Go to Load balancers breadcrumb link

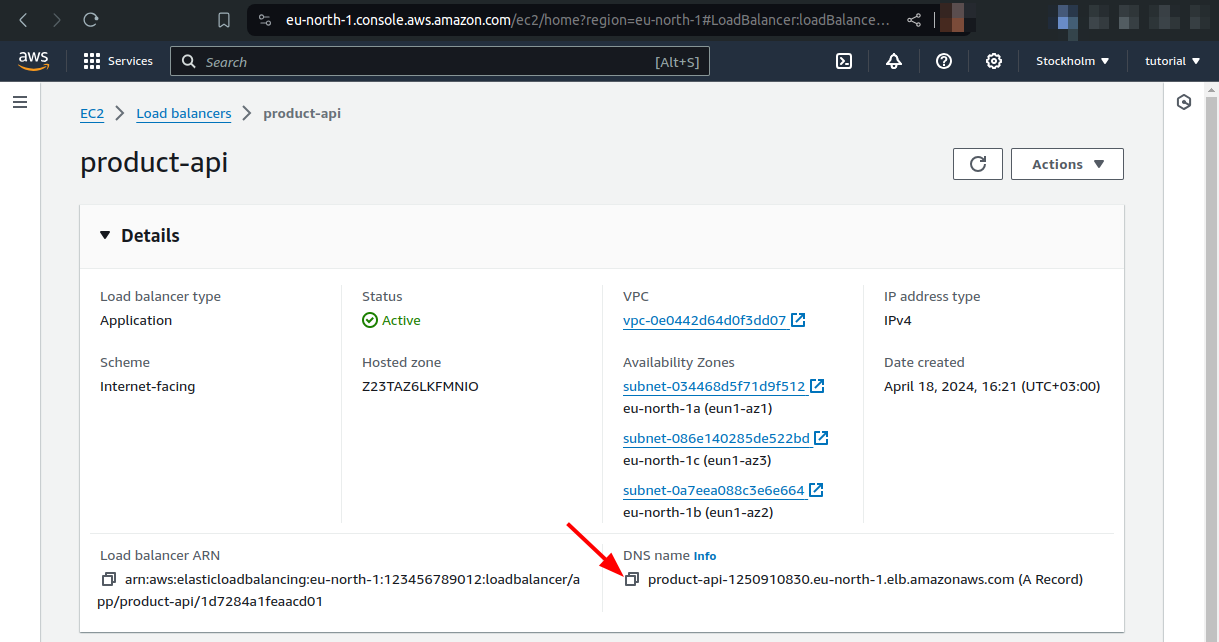click(x=184, y=113)
